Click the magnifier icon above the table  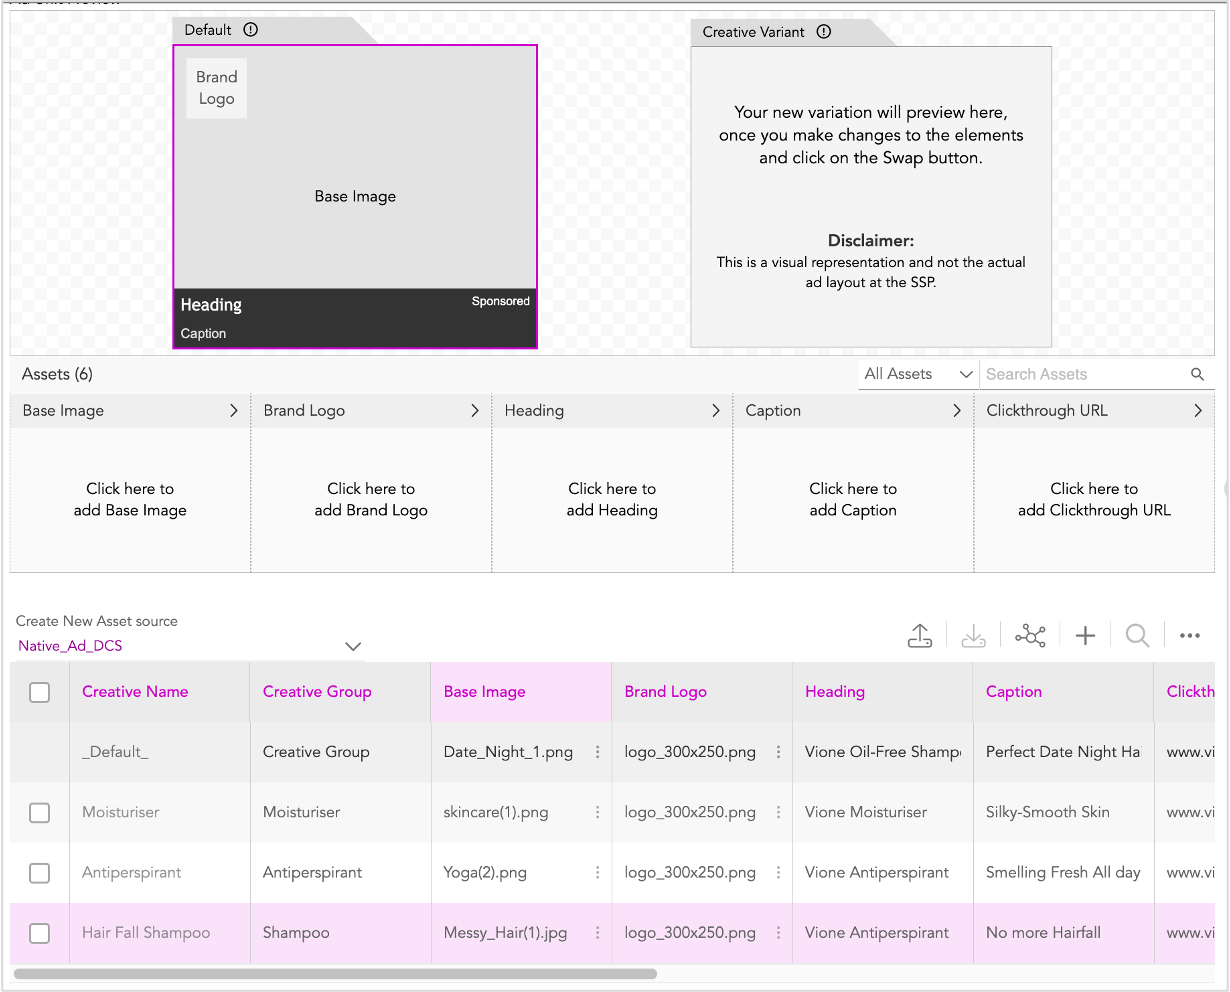coord(1137,635)
